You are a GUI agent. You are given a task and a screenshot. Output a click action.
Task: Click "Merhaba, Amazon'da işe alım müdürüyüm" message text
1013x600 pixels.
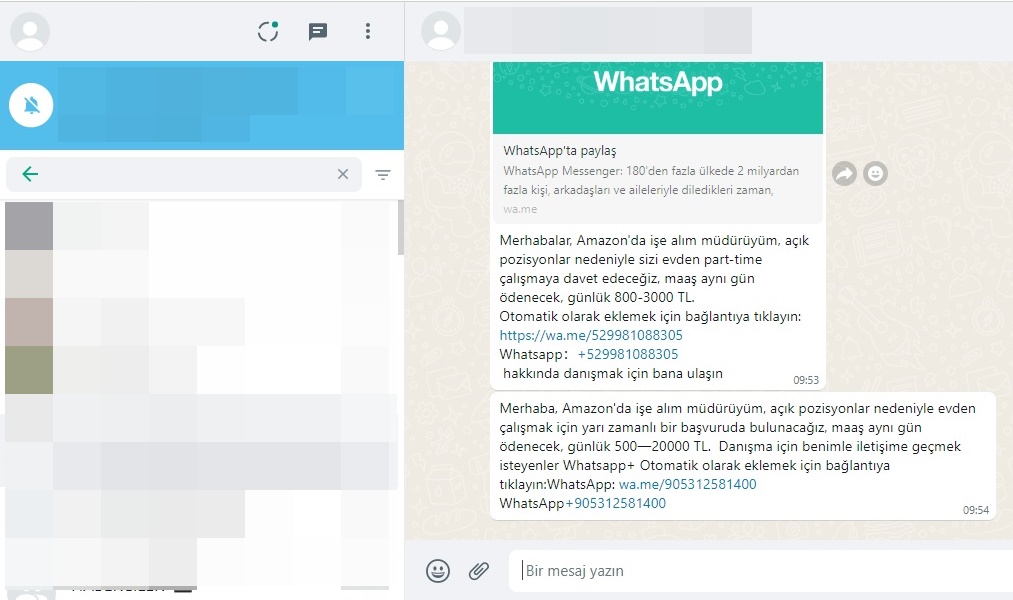pos(631,408)
